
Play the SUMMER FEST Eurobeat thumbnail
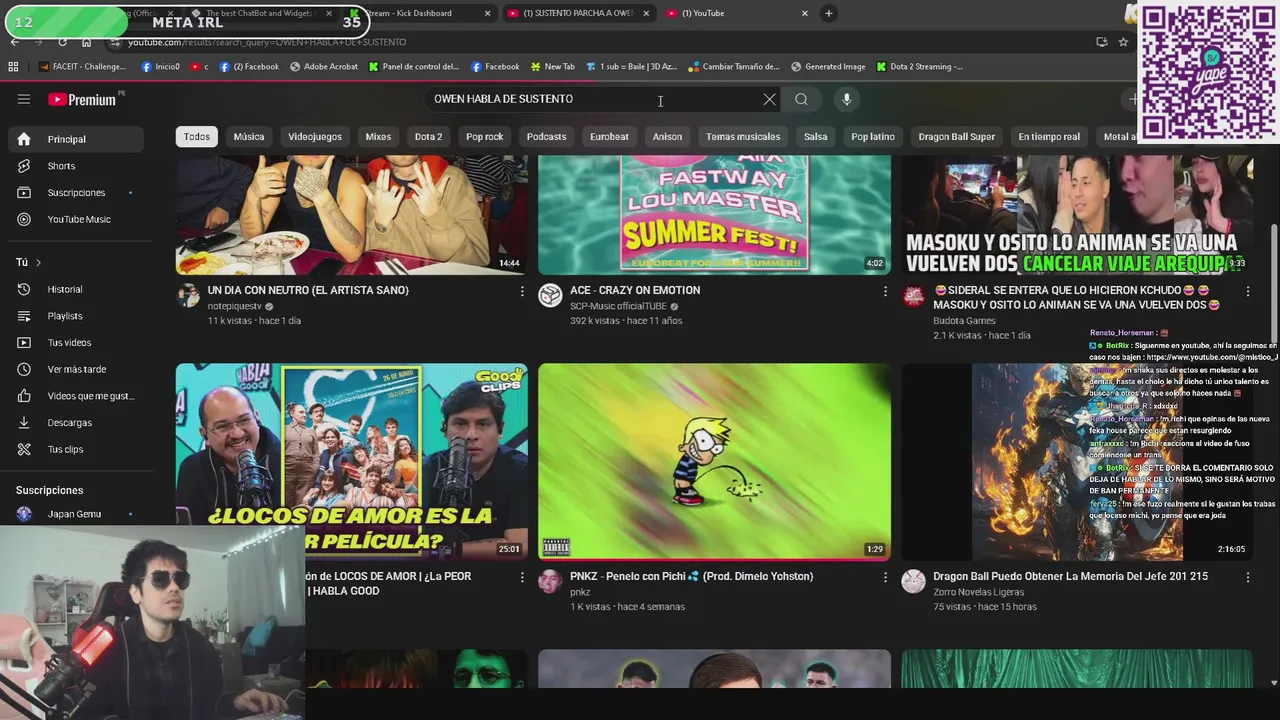click(x=714, y=214)
